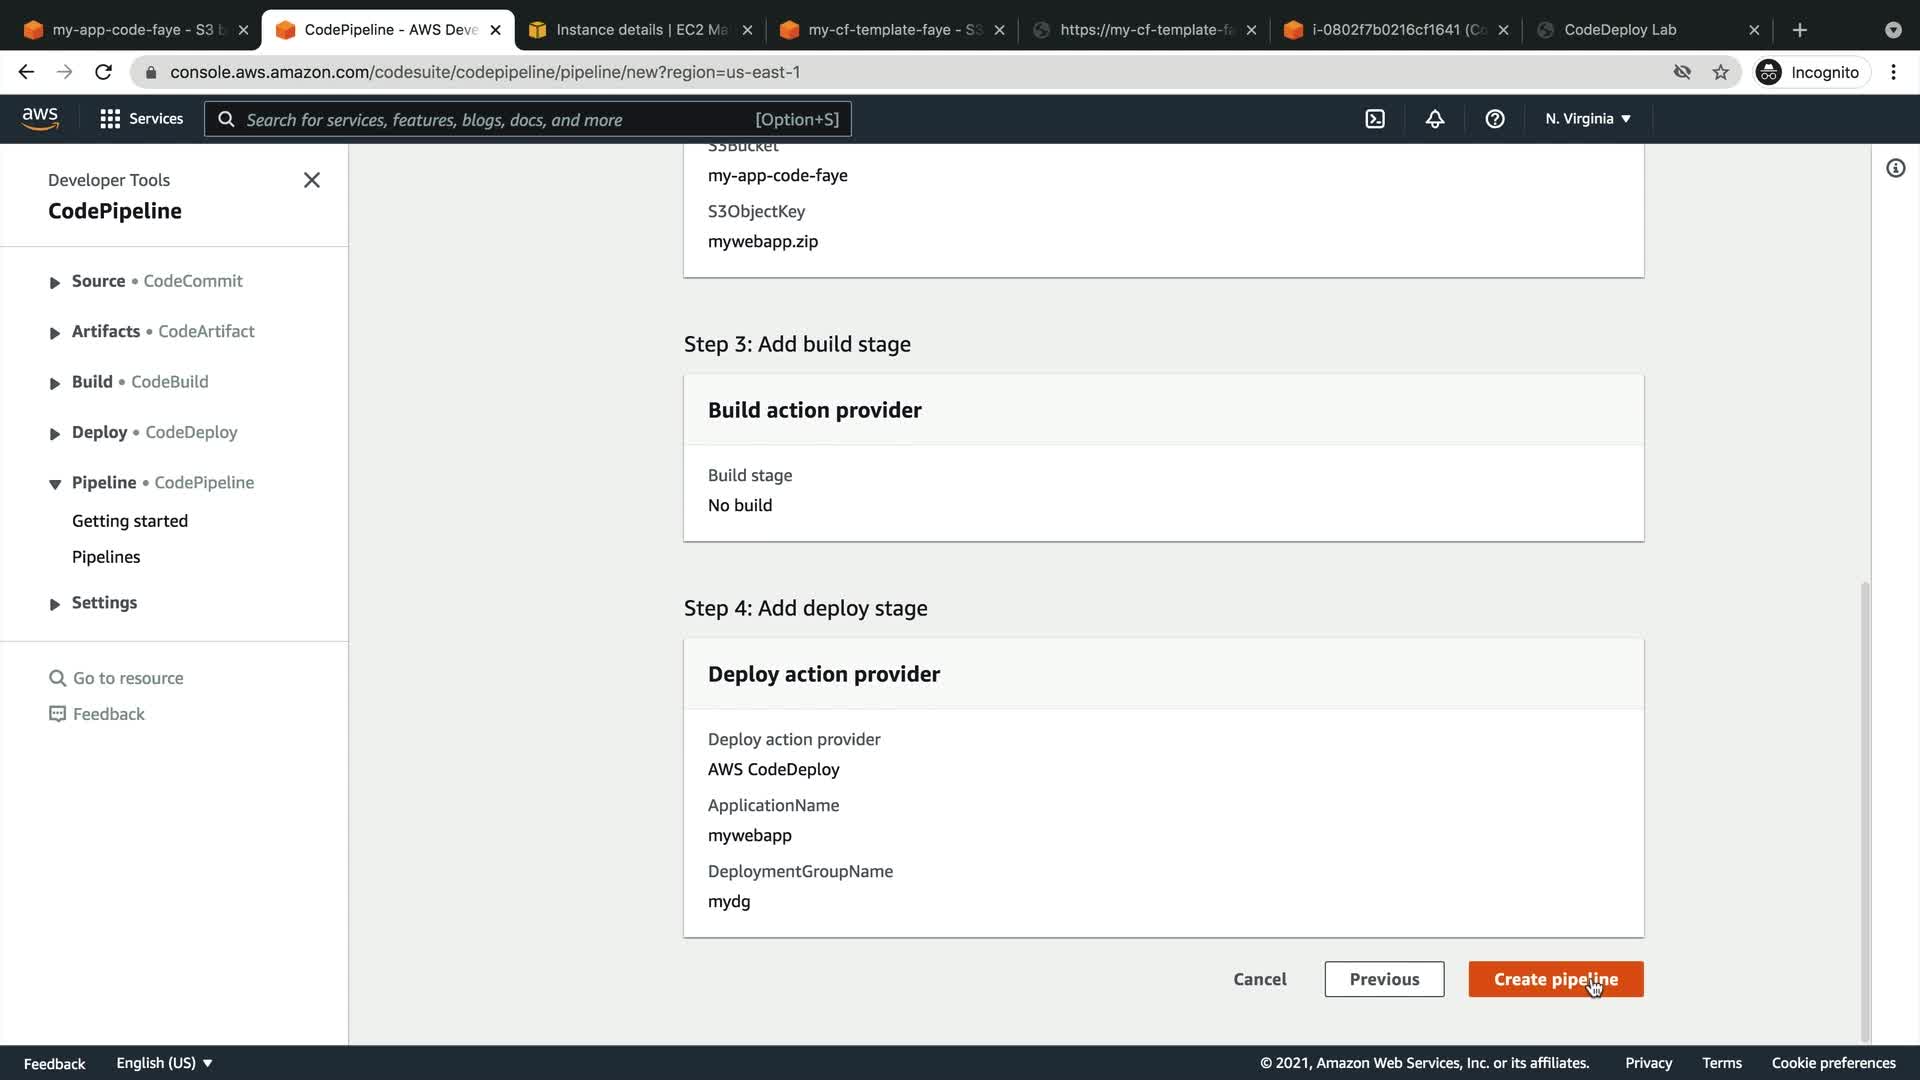
Task: Collapse the Pipeline CodePipeline section
Action: (x=55, y=484)
